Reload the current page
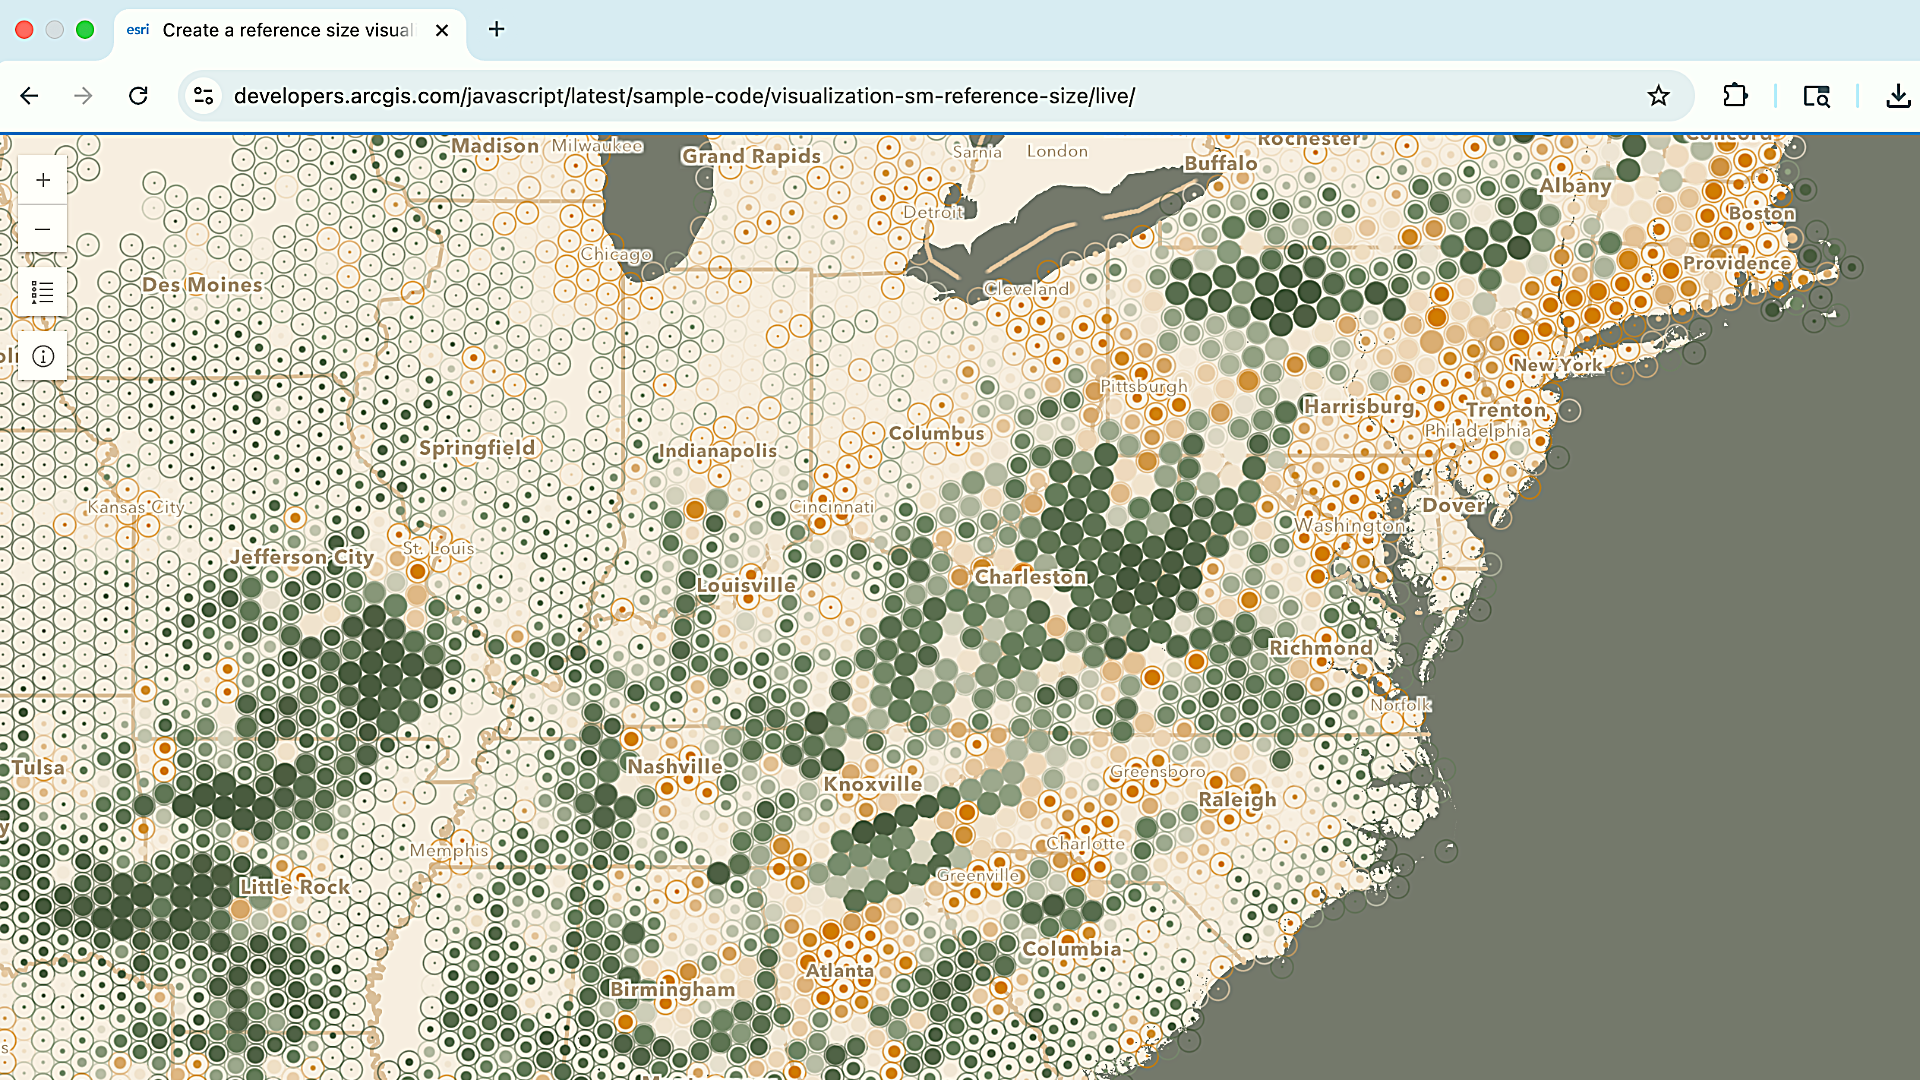 (x=139, y=96)
